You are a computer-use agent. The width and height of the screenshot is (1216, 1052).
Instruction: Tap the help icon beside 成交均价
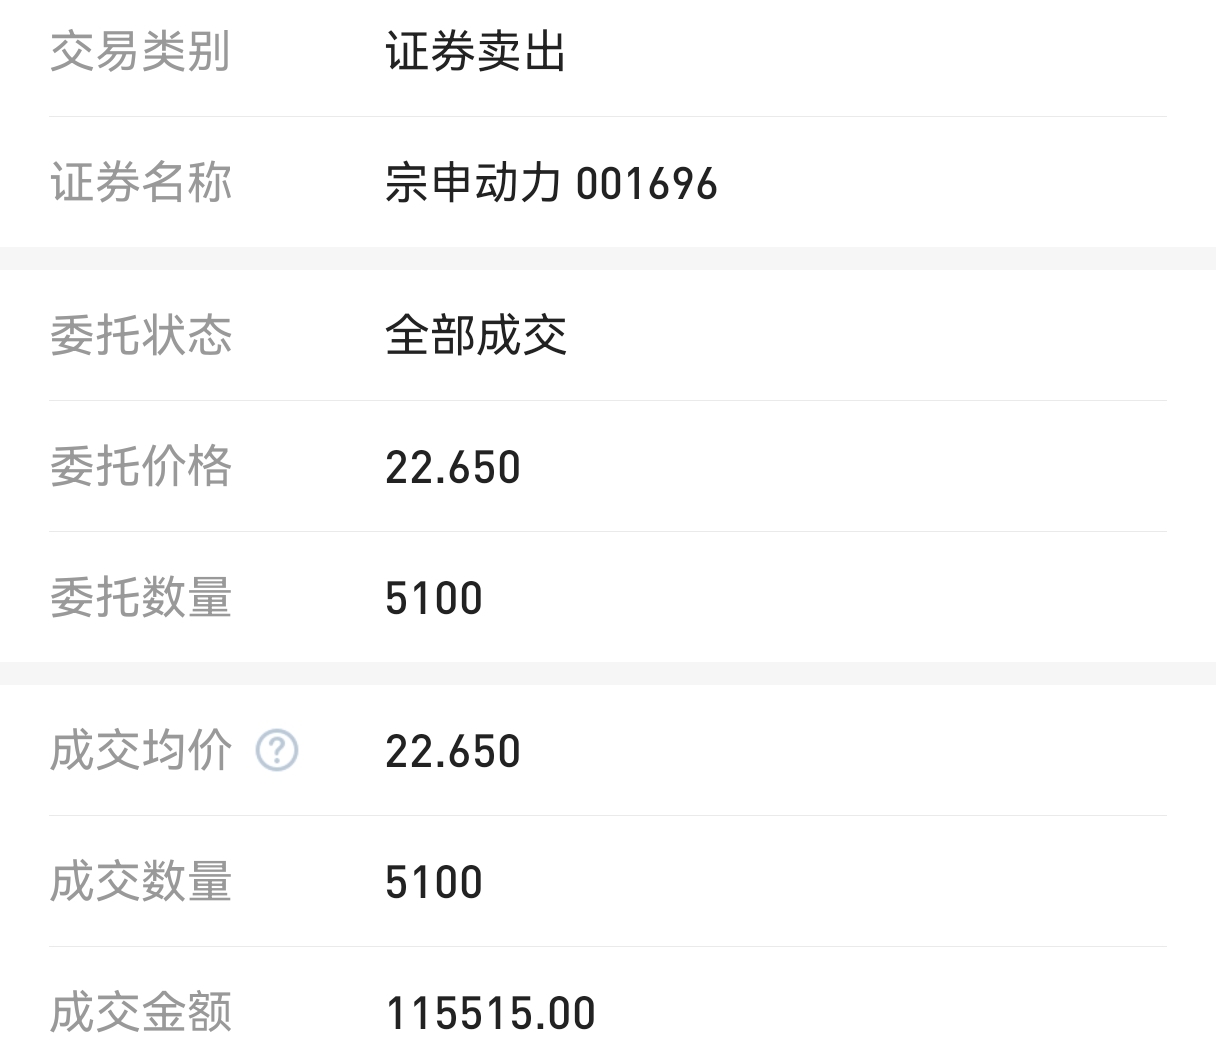pos(277,750)
